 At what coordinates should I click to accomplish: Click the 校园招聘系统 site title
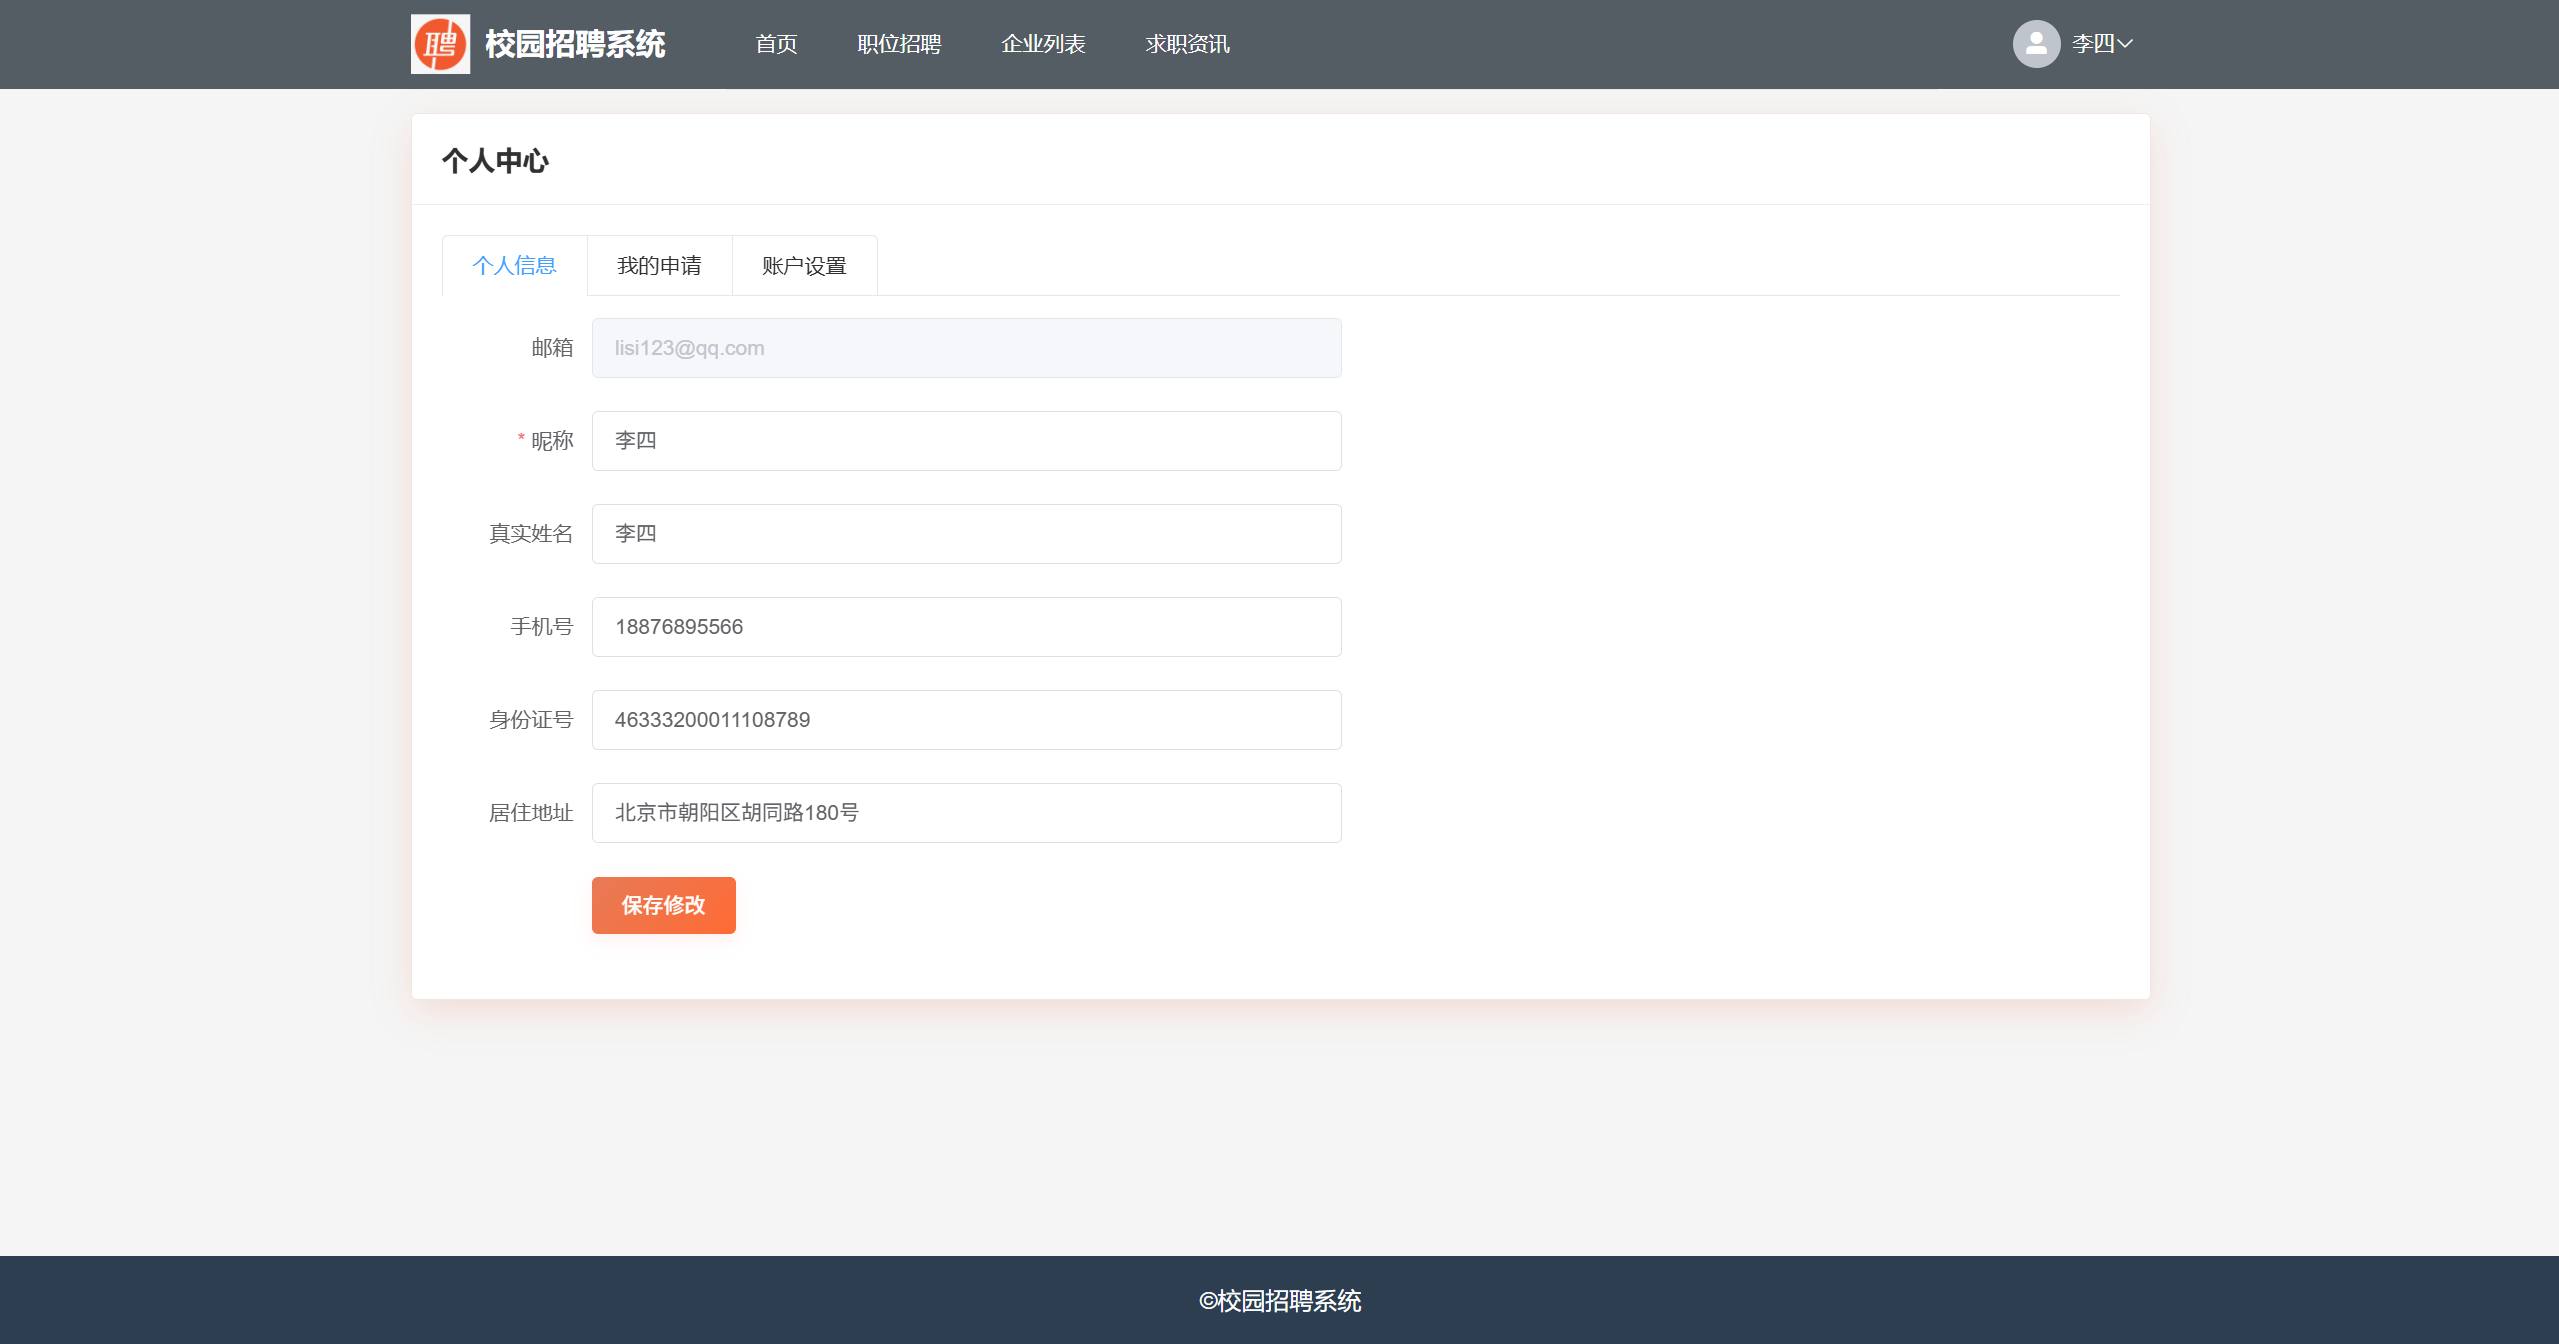point(575,44)
